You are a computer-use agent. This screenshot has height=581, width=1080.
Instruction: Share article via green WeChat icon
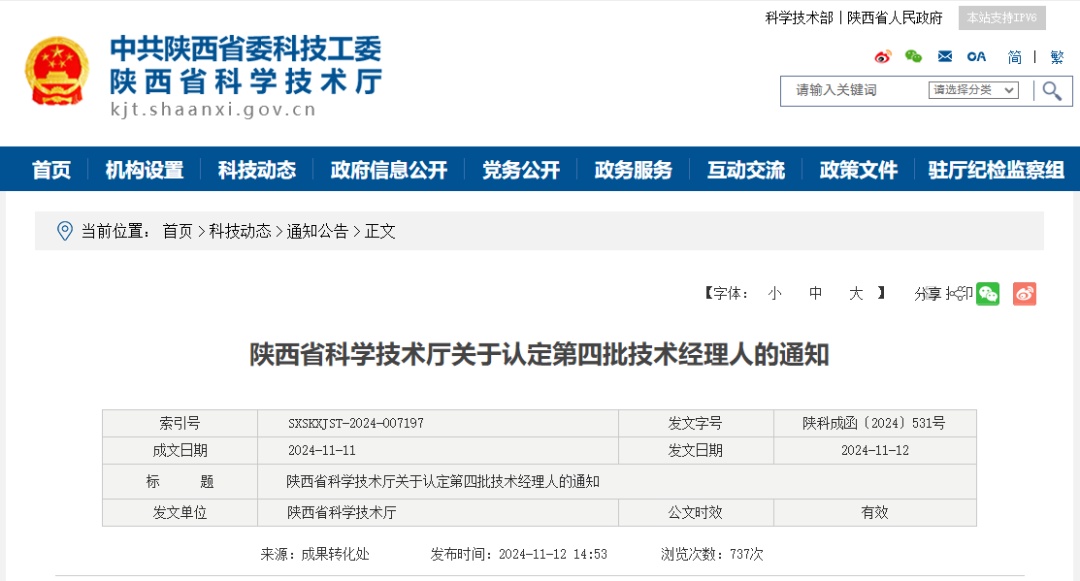click(x=988, y=294)
